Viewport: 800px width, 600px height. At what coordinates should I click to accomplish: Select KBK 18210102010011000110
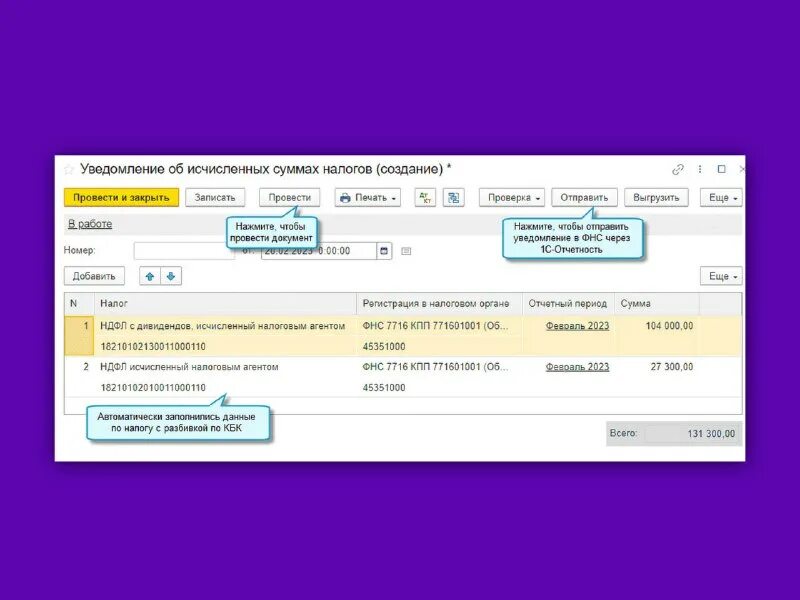point(153,387)
